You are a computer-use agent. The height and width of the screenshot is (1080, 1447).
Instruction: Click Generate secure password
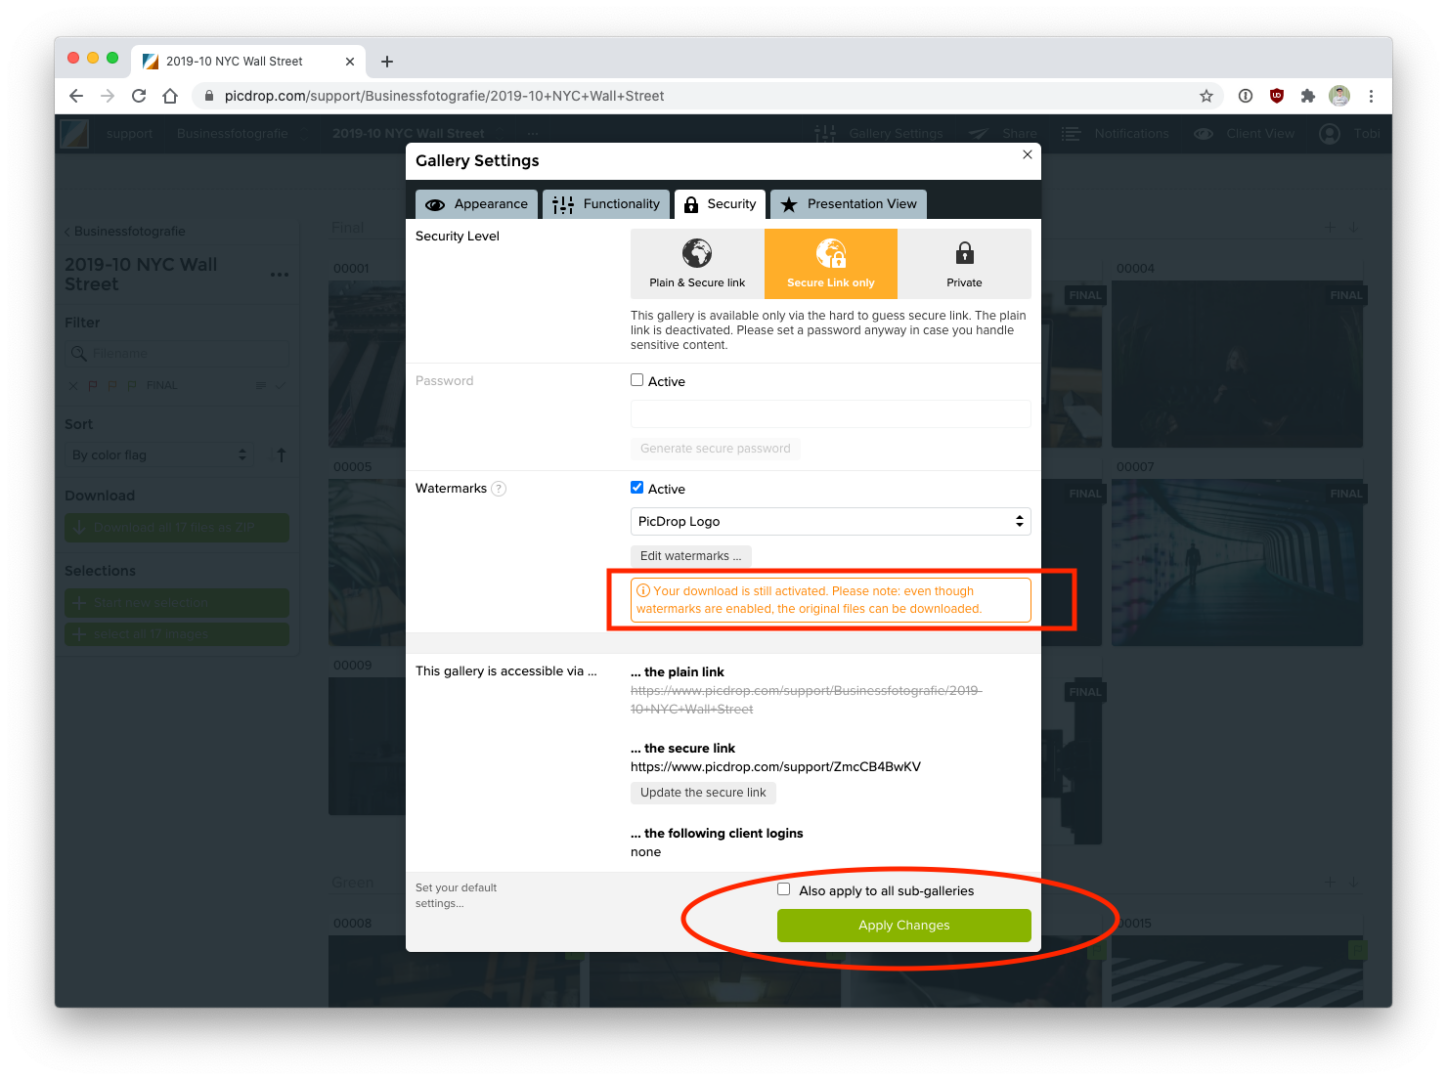coord(715,448)
